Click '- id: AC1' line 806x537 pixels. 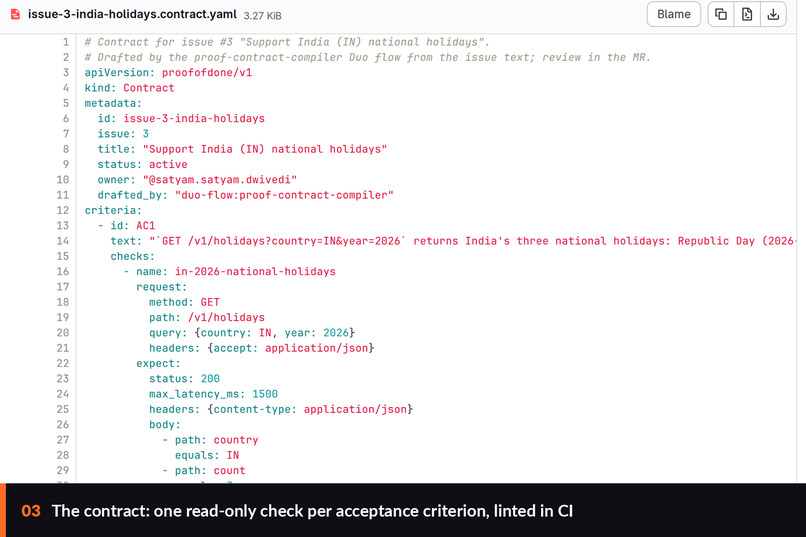point(126,226)
